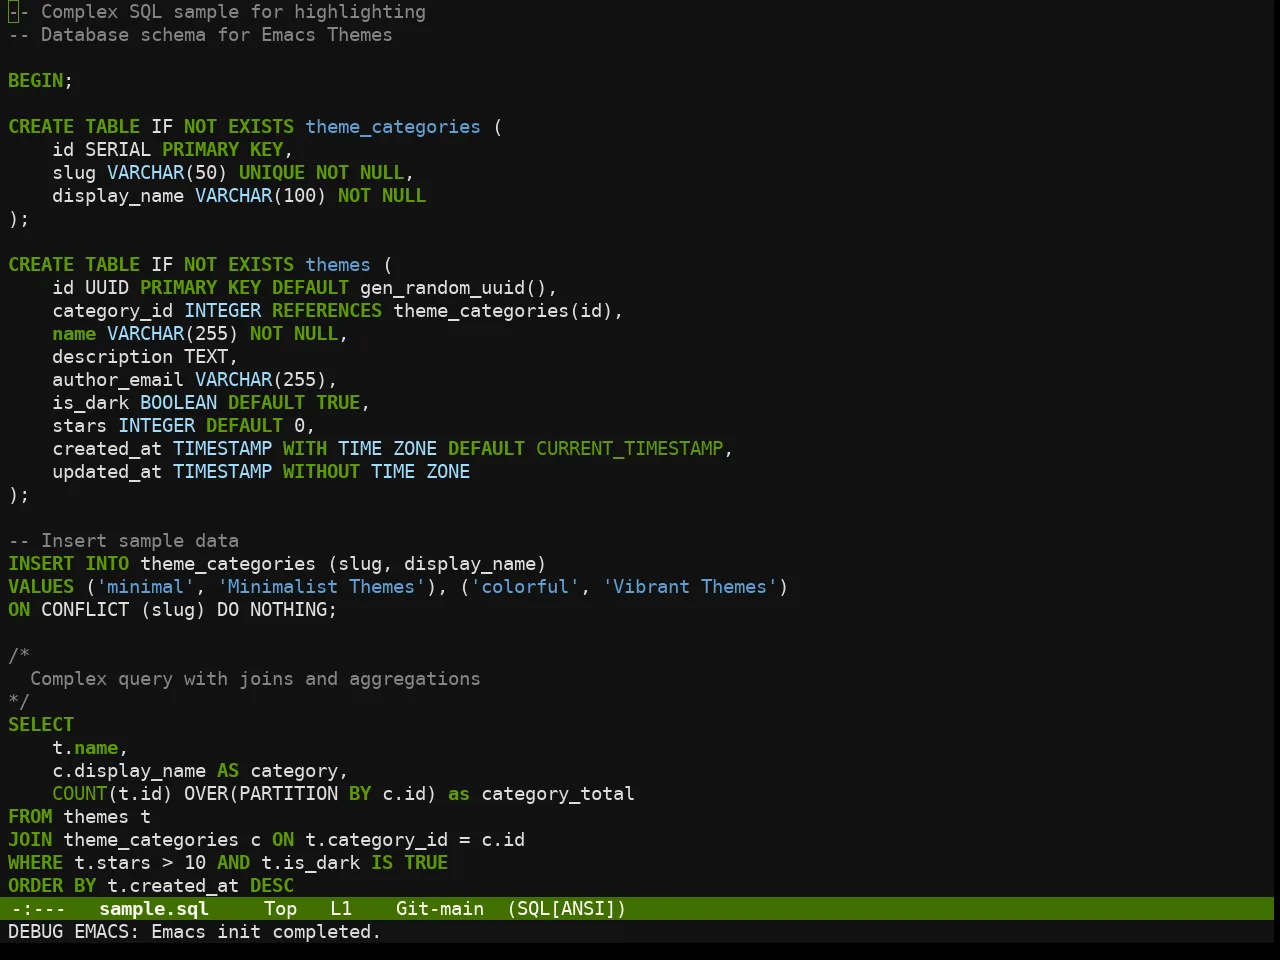1280x960 pixels.
Task: Click 't.is_dark' in the WHERE clause
Action: (311, 863)
